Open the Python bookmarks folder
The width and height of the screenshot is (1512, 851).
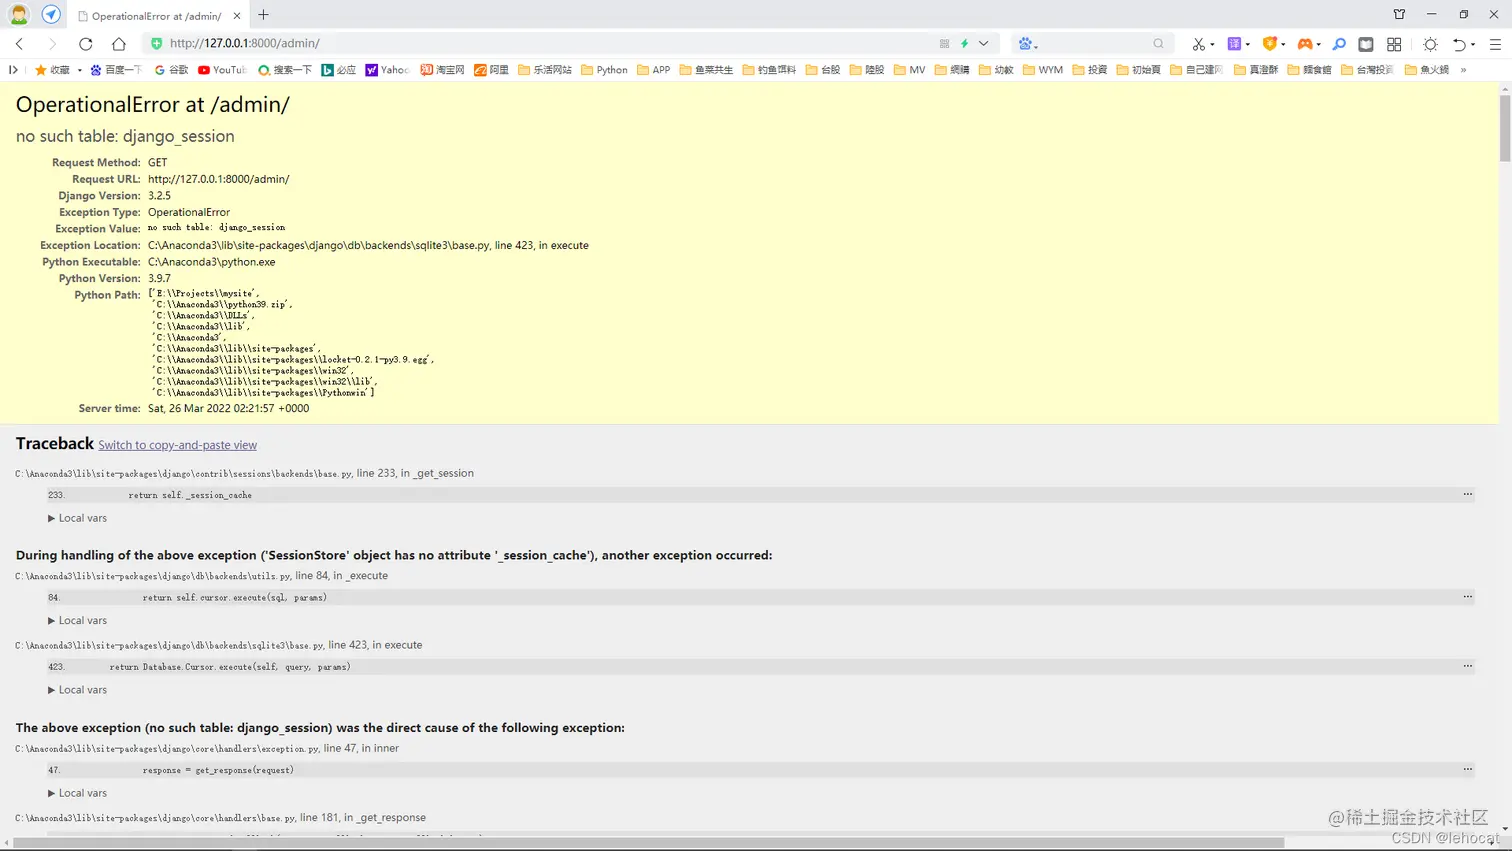pos(604,70)
